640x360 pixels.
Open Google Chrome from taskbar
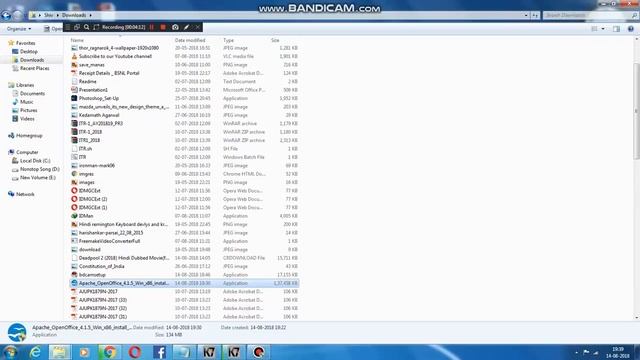pyautogui.click(x=109, y=352)
